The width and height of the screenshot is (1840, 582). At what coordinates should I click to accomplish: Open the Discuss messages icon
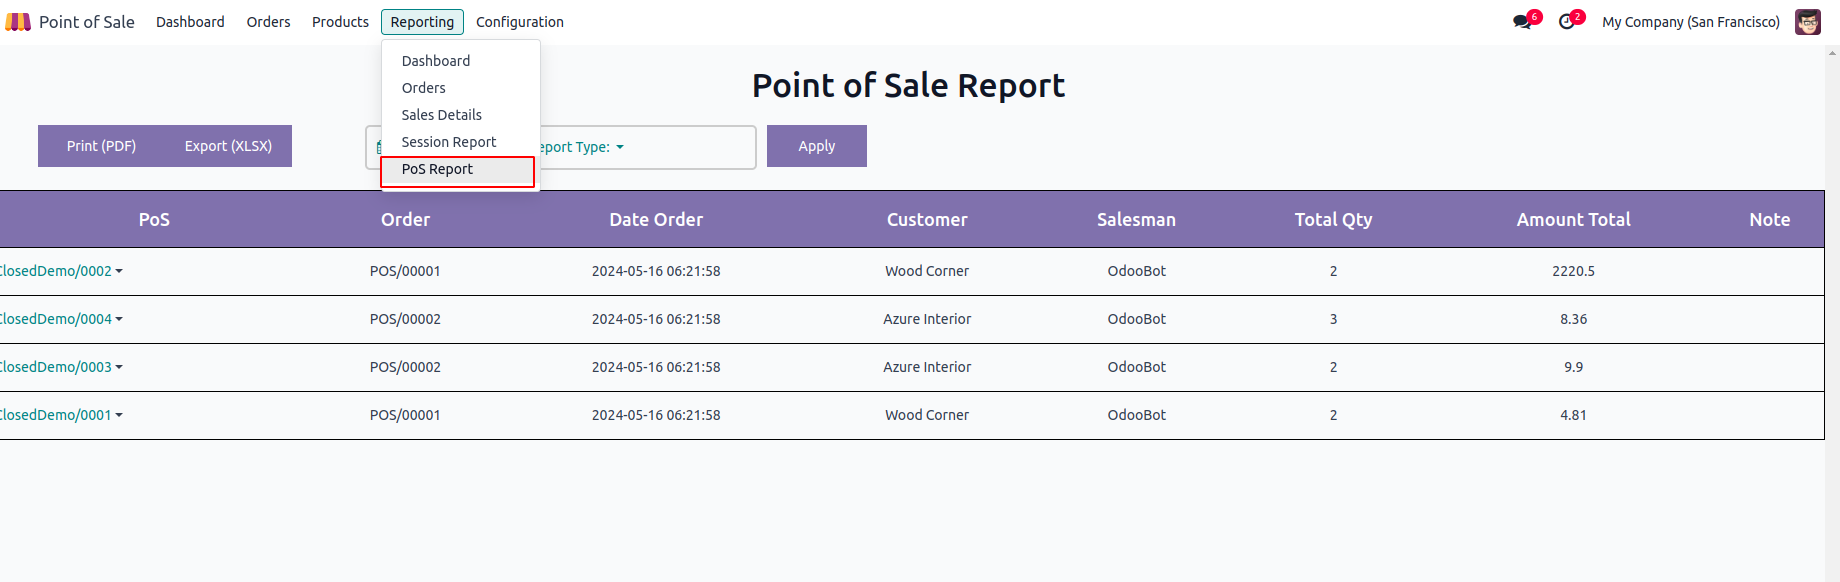point(1522,22)
